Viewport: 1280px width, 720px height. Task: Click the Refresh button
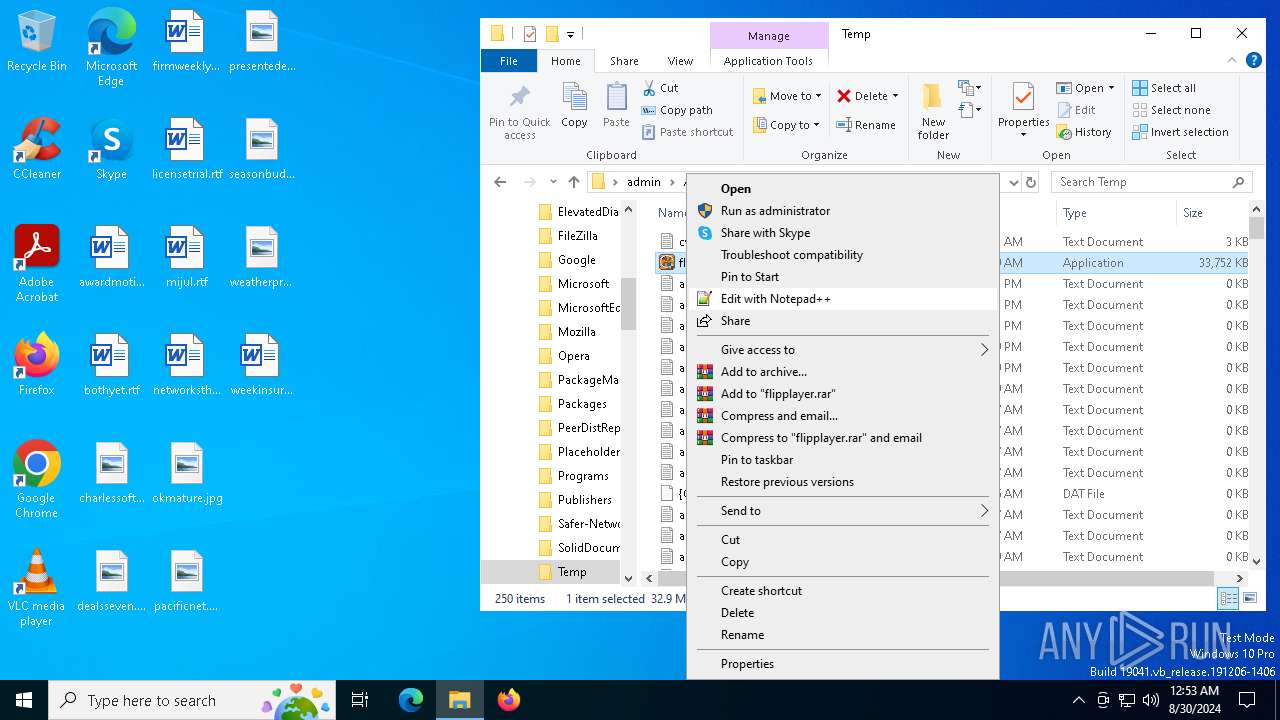pos(1031,182)
